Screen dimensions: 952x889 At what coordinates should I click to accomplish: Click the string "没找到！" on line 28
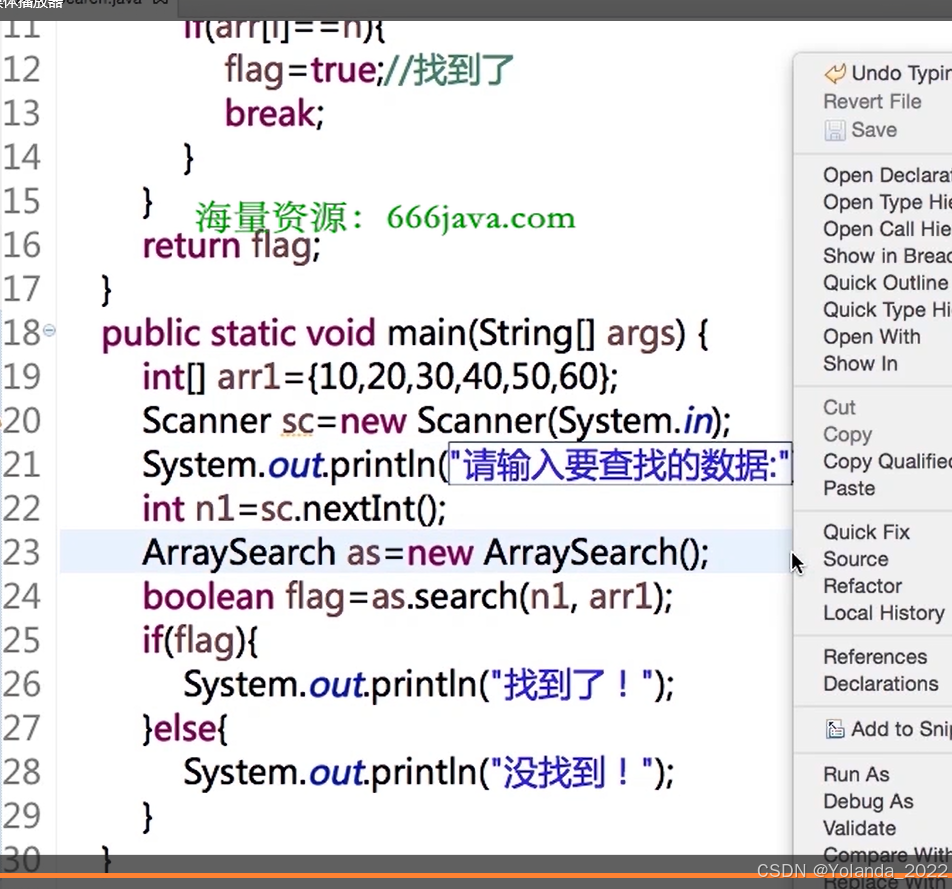tap(572, 772)
